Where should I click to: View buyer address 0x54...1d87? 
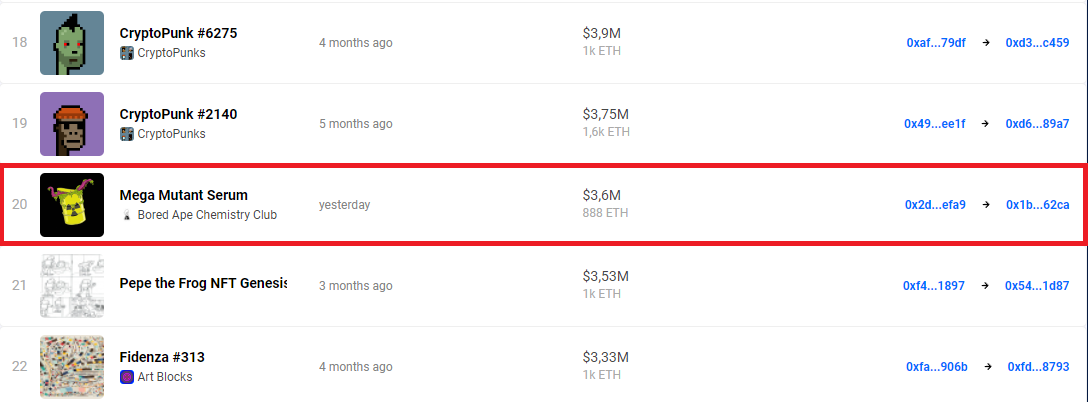tap(1037, 286)
